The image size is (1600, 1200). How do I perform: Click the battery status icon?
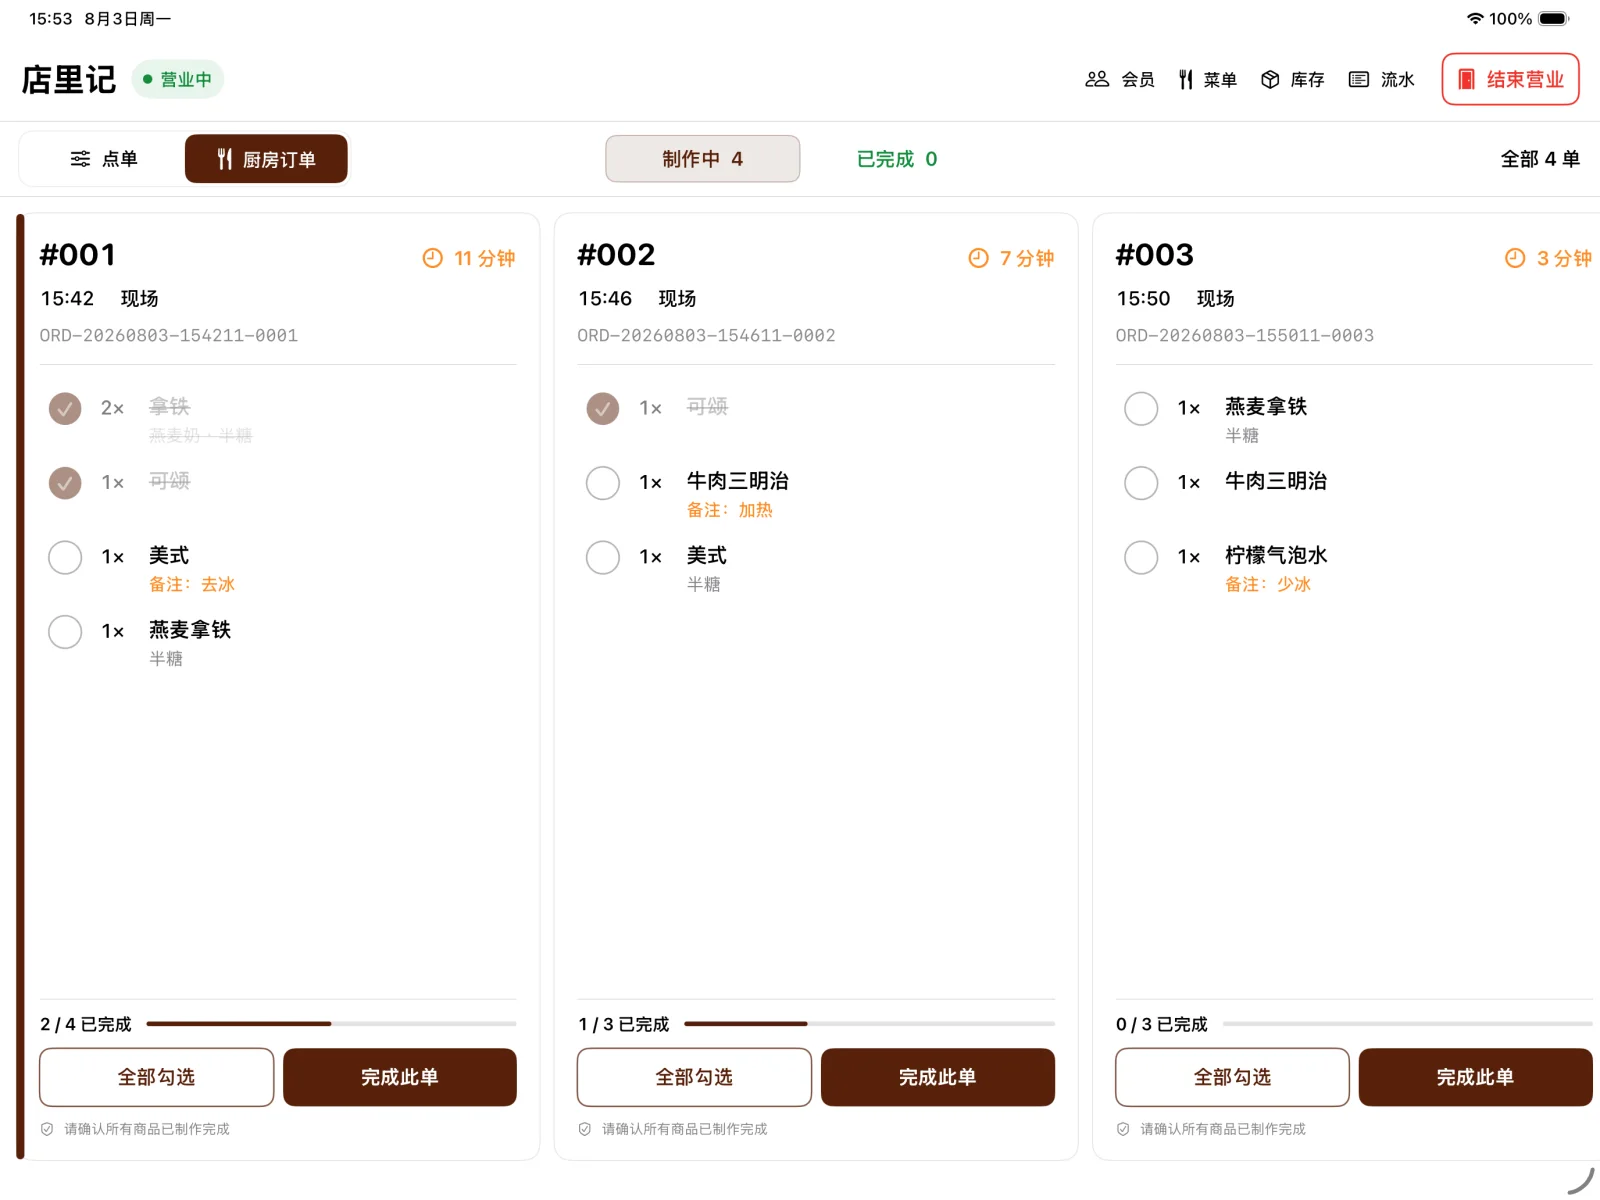click(1554, 18)
